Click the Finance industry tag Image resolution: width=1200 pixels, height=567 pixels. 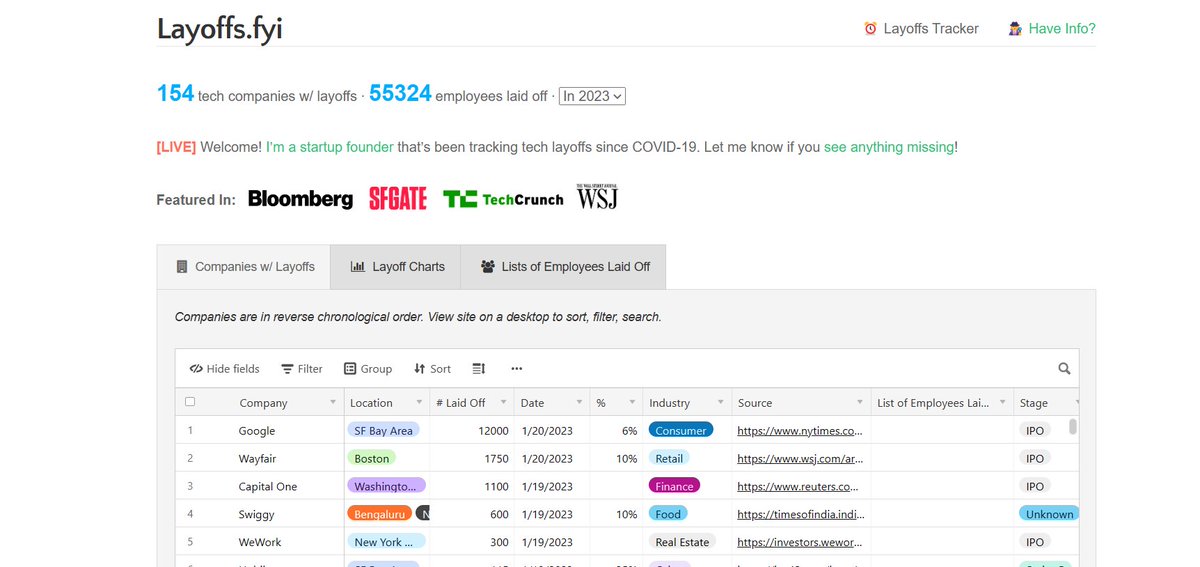click(x=674, y=487)
